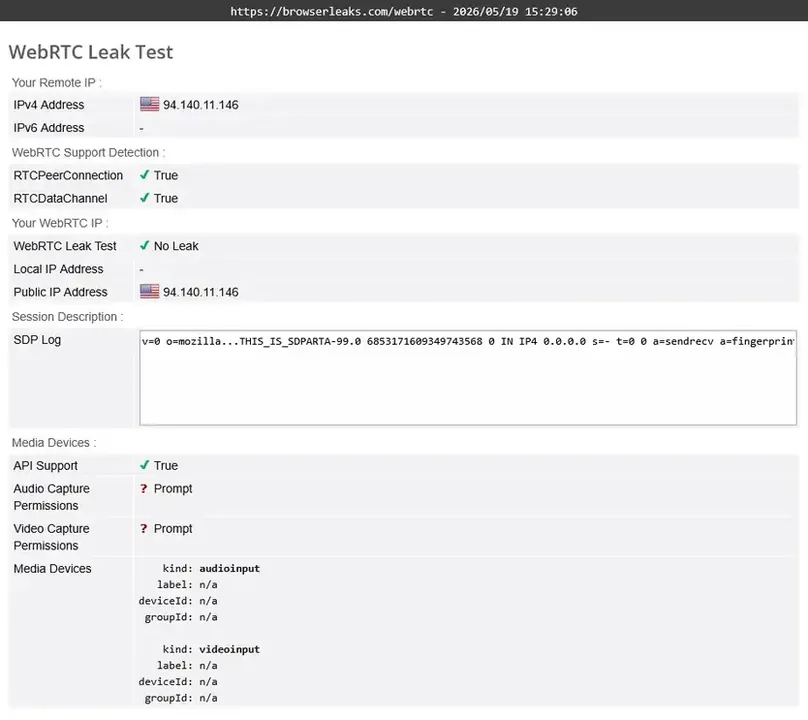Viewport: 808px width, 720px height.
Task: Click the 'WebRTC Support Detection' section label
Action: click(88, 153)
